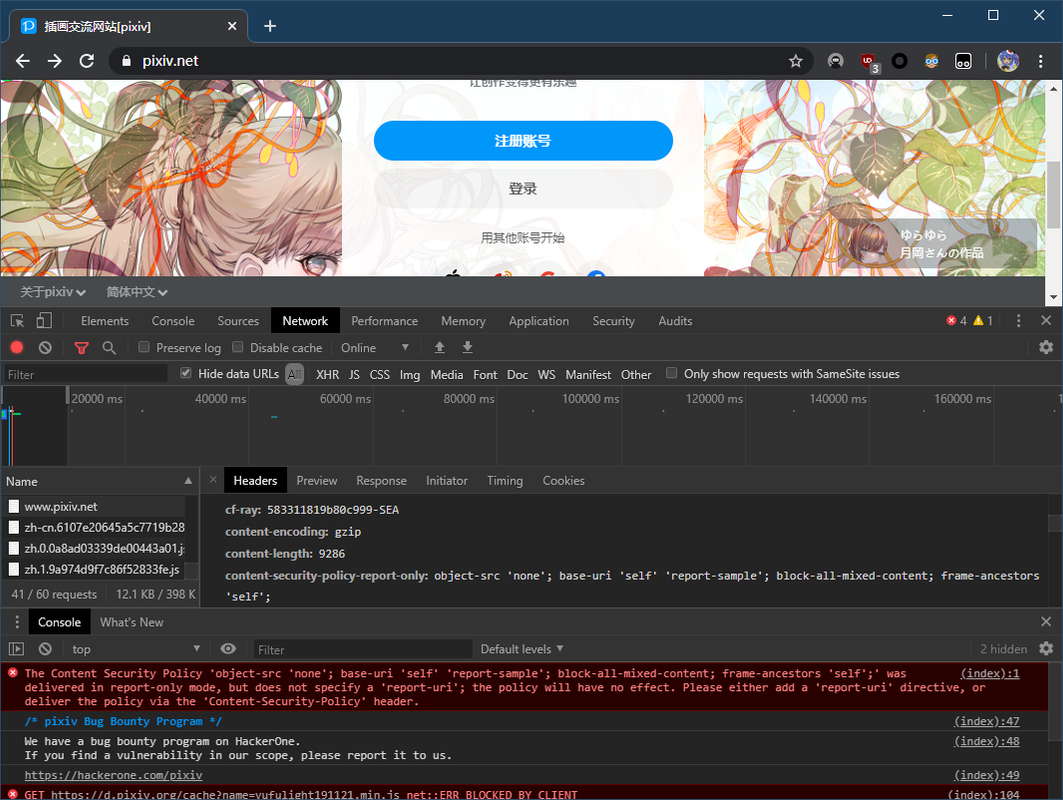Uncheck Hide data URLs
The height and width of the screenshot is (800, 1063).
pos(186,373)
